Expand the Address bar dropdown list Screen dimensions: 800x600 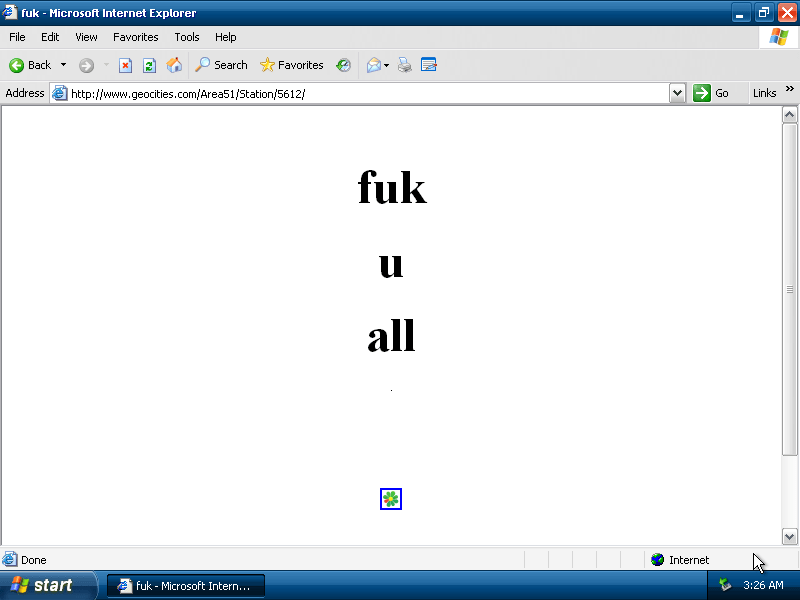click(677, 93)
